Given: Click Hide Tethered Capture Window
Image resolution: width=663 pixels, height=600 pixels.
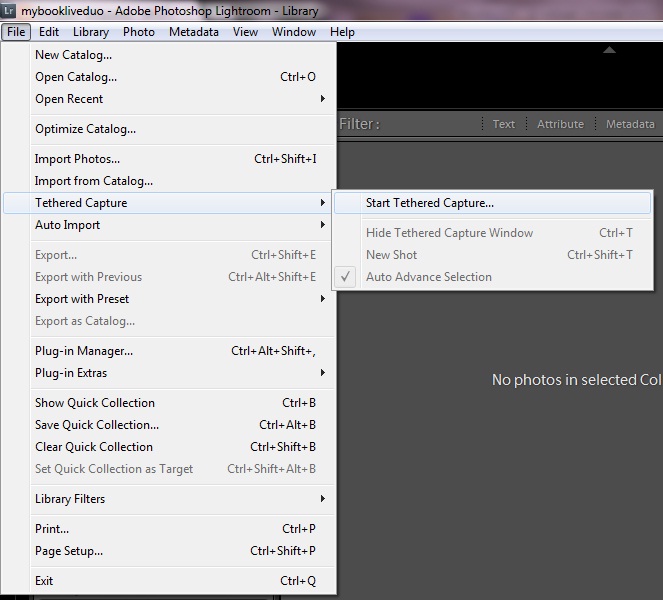Looking at the screenshot, I should (493, 233).
